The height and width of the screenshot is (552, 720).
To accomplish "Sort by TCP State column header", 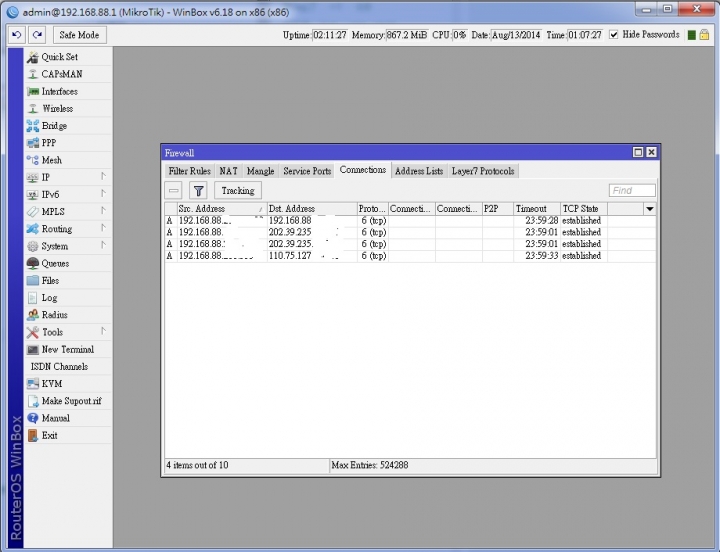I will pyautogui.click(x=584, y=209).
